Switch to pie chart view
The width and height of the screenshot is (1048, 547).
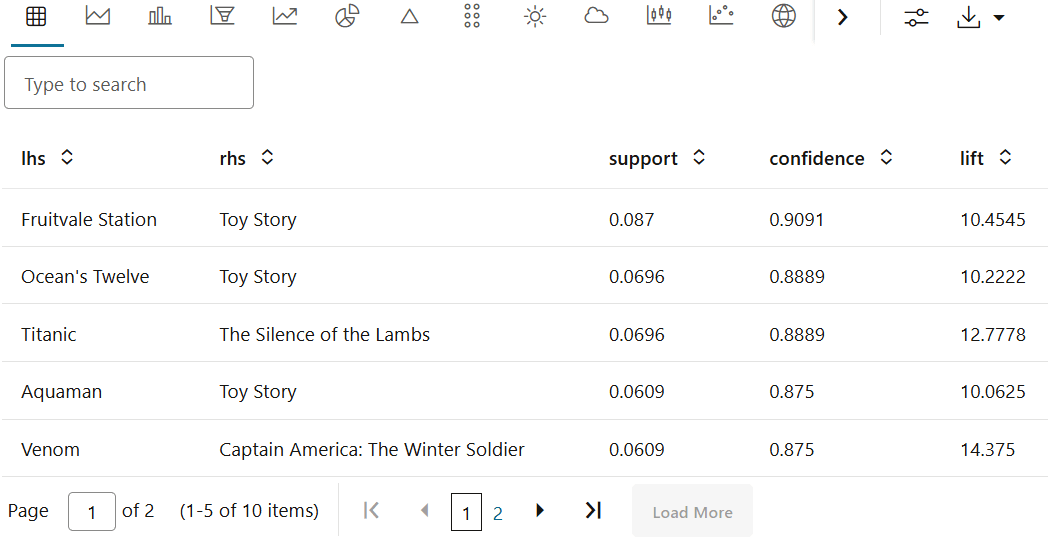tap(347, 16)
